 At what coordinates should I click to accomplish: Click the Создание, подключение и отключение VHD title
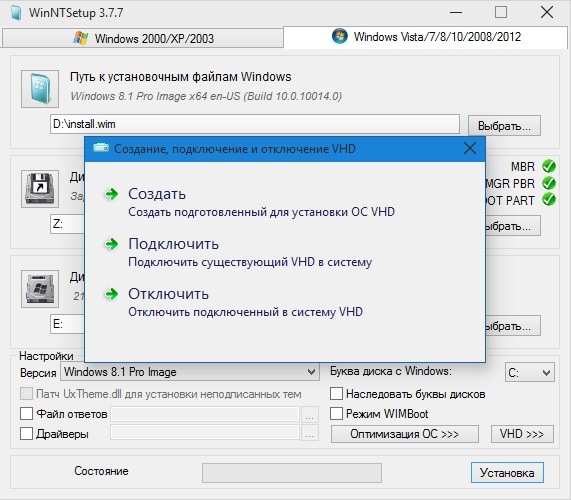(x=235, y=149)
